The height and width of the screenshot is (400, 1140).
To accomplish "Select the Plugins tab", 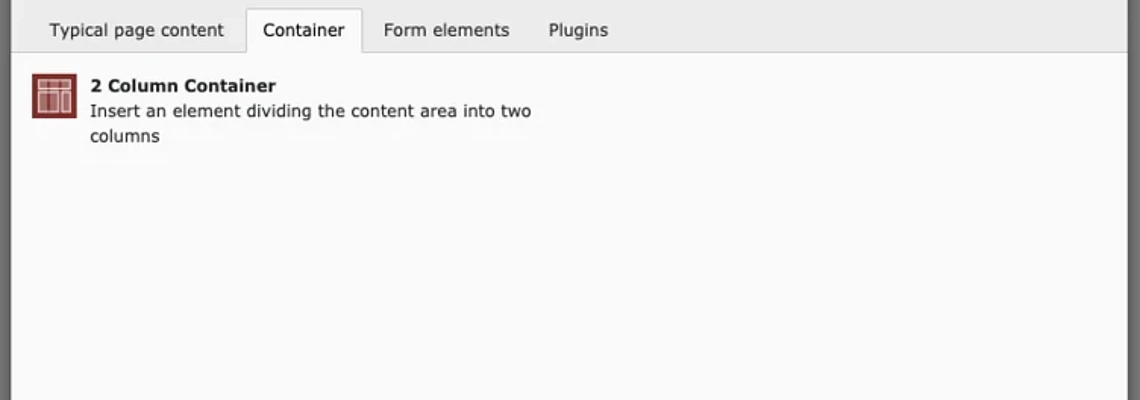I will click(578, 30).
